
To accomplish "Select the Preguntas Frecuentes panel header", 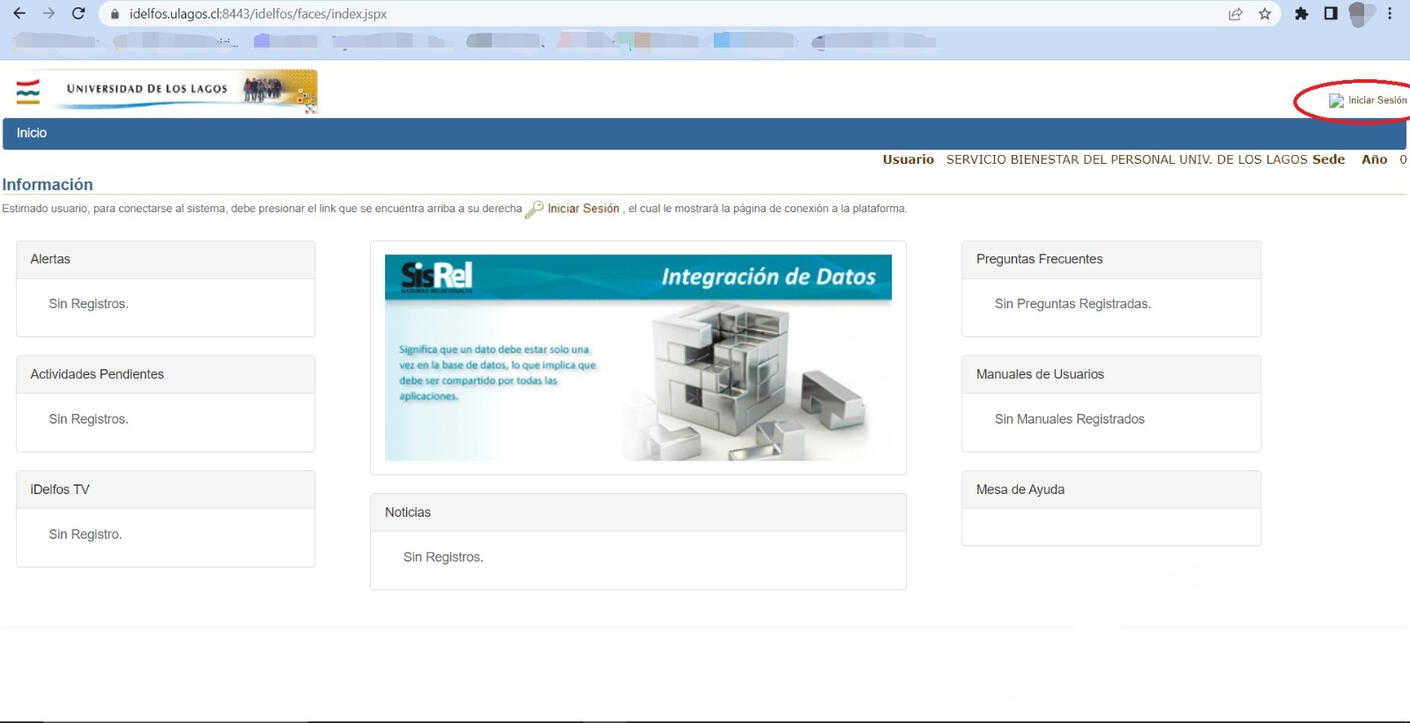I will [1110, 259].
